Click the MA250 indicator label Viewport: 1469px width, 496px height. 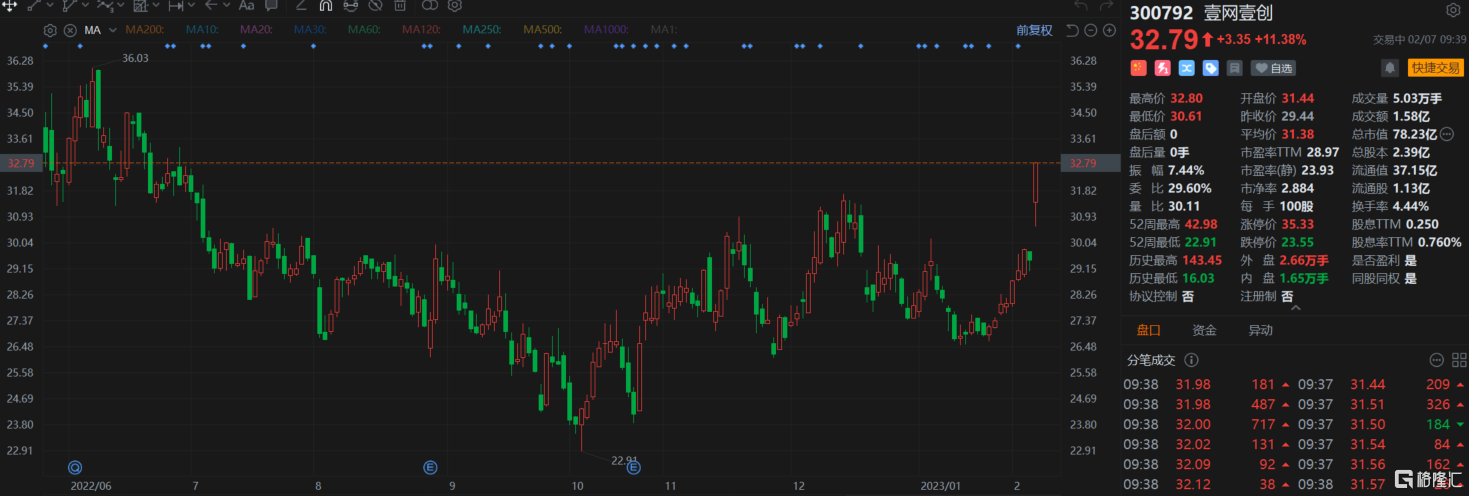pyautogui.click(x=482, y=30)
